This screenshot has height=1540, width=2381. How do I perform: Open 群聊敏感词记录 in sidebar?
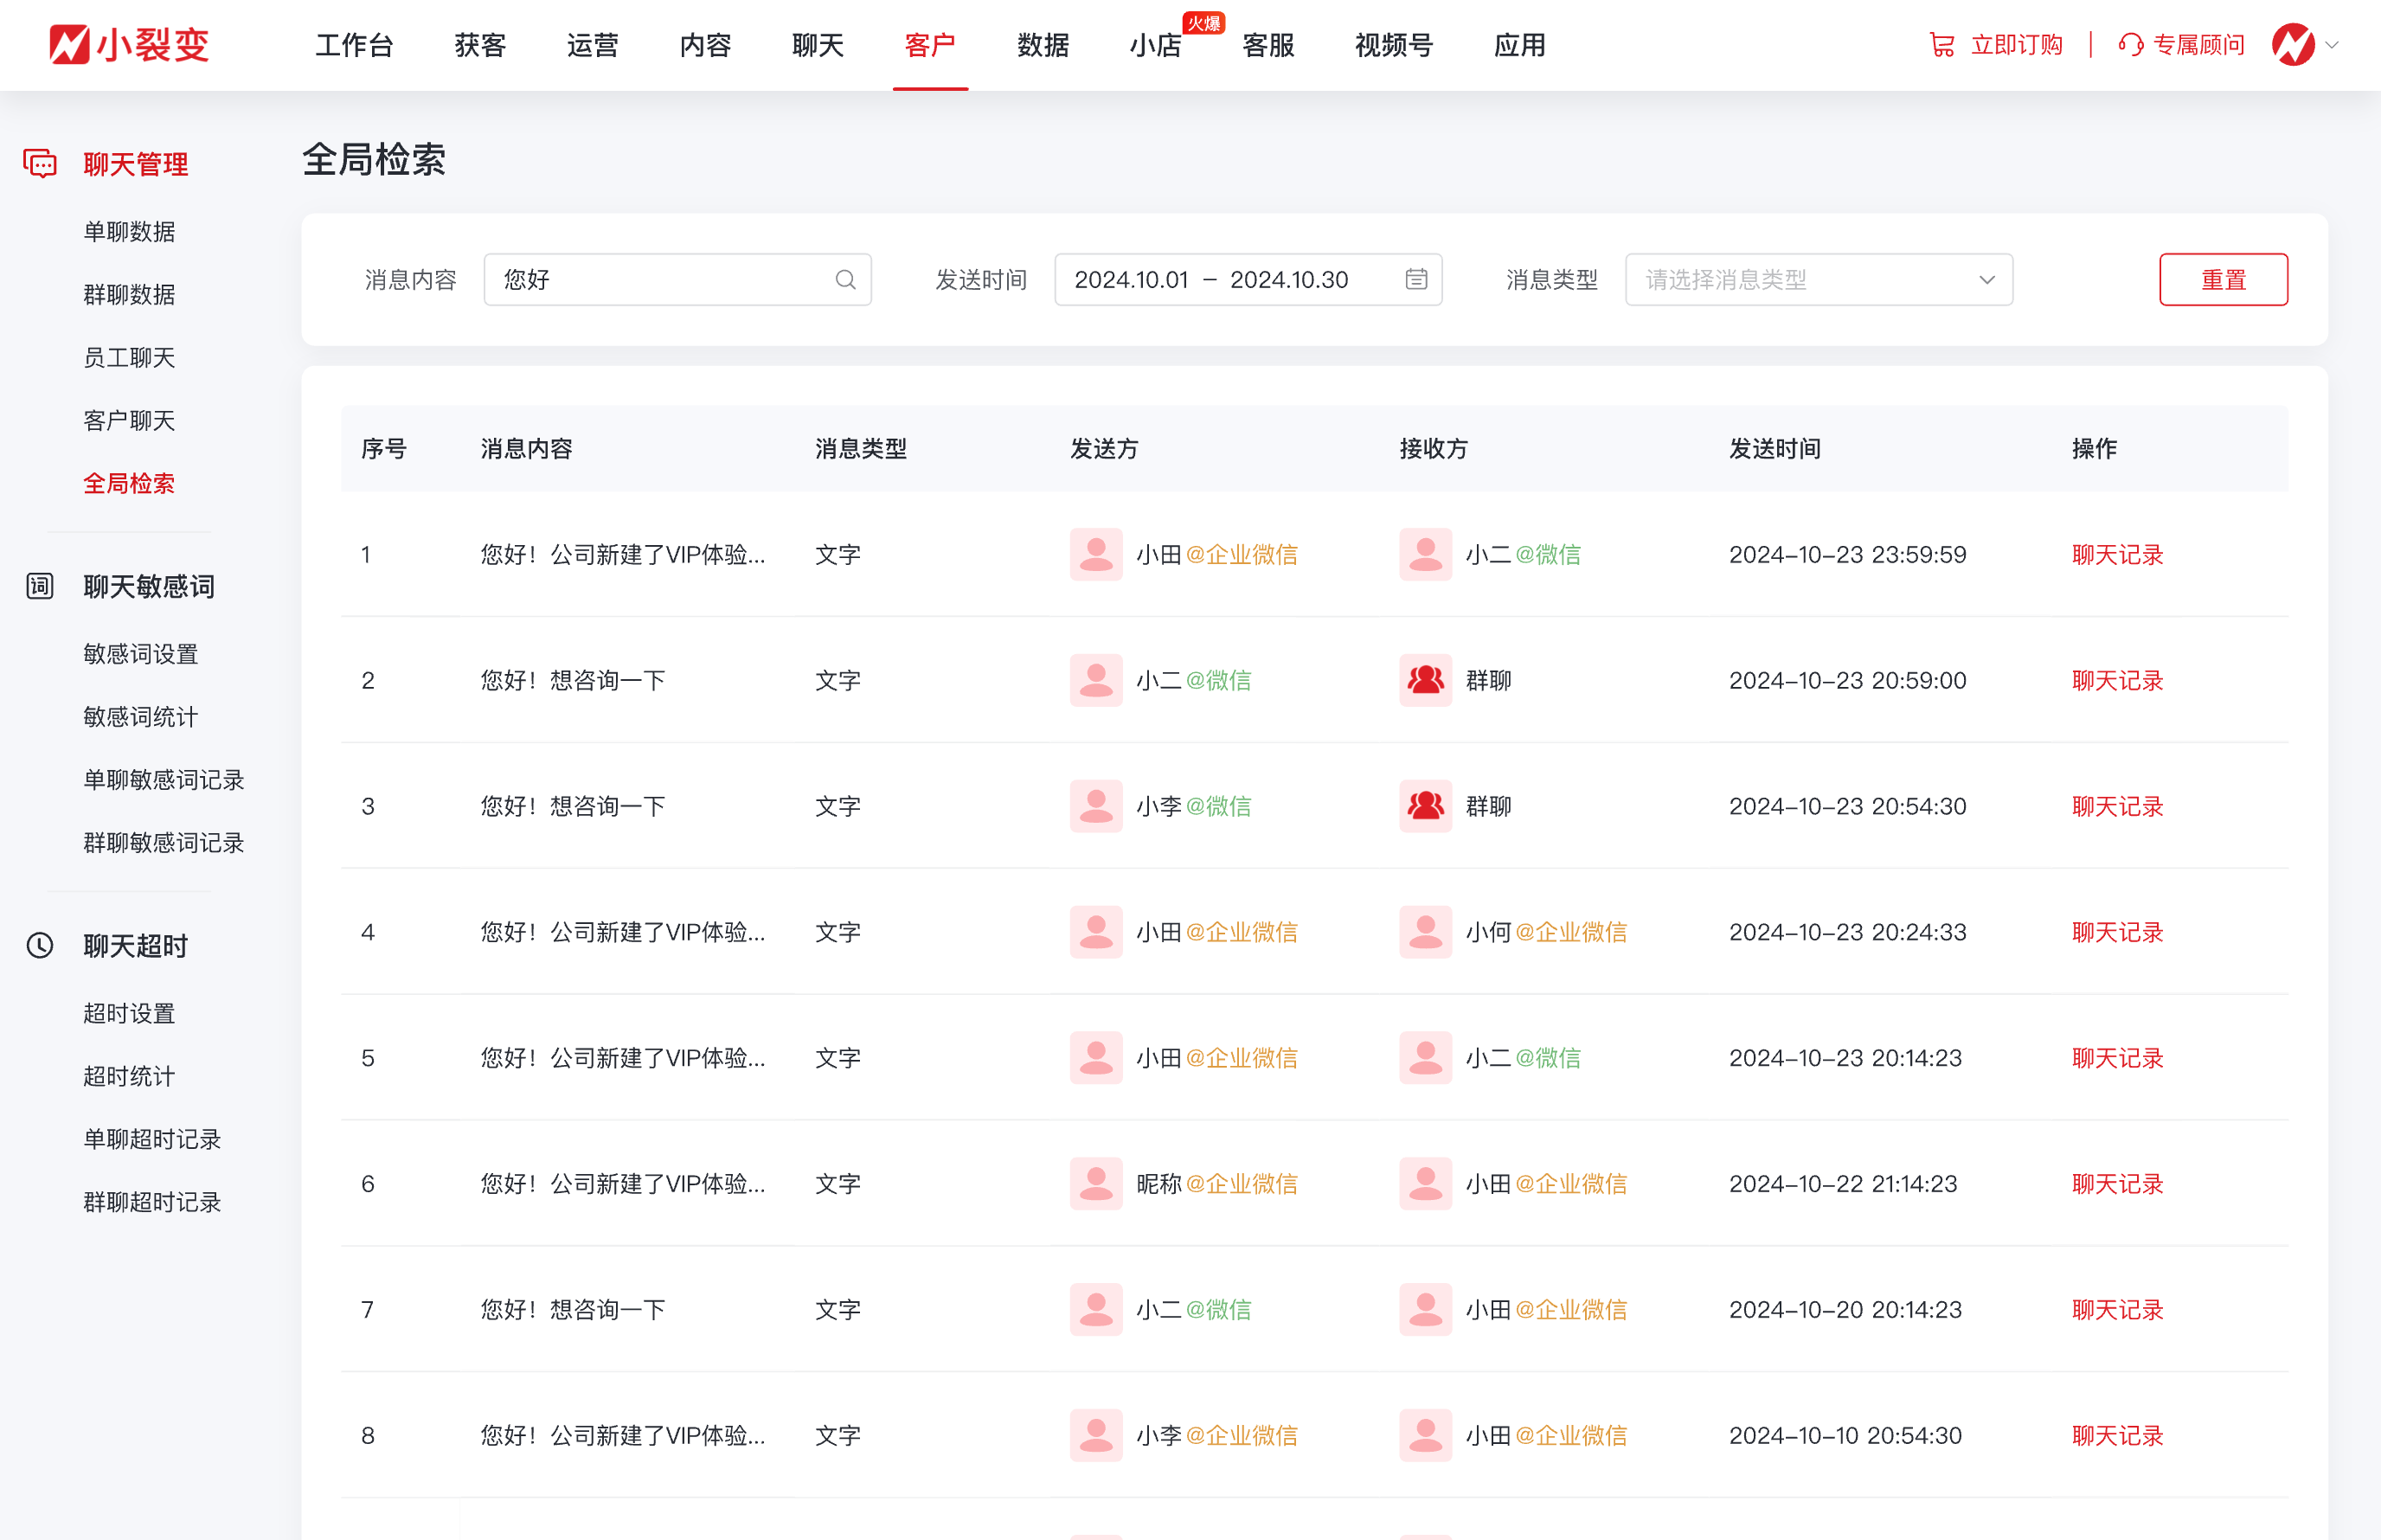pos(164,843)
